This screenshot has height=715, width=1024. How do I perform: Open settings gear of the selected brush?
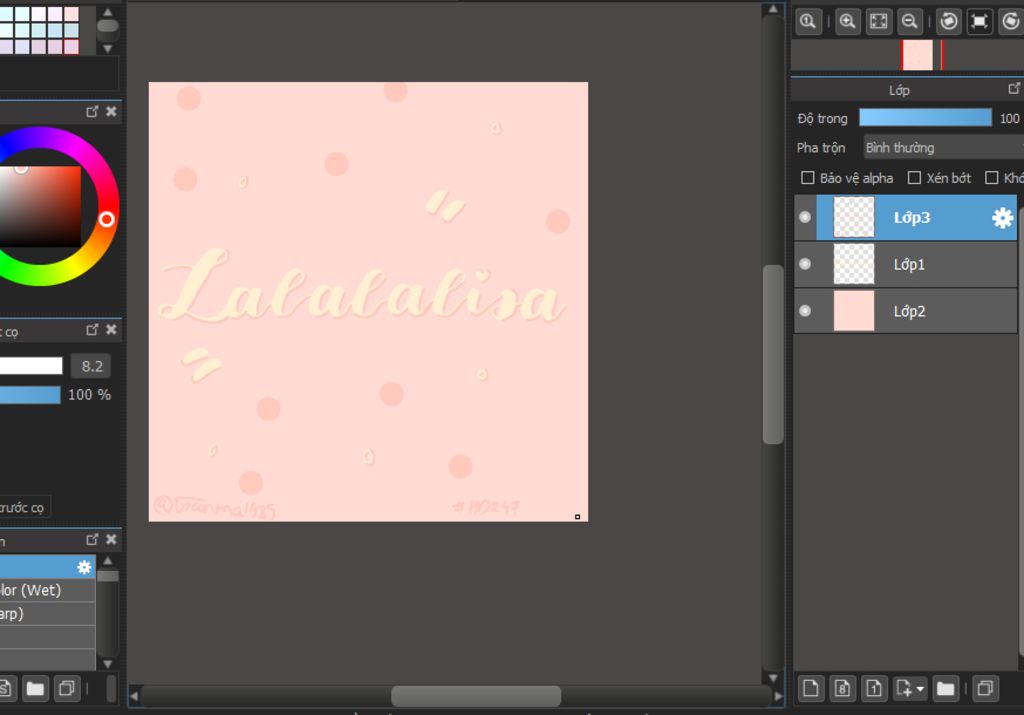point(84,567)
